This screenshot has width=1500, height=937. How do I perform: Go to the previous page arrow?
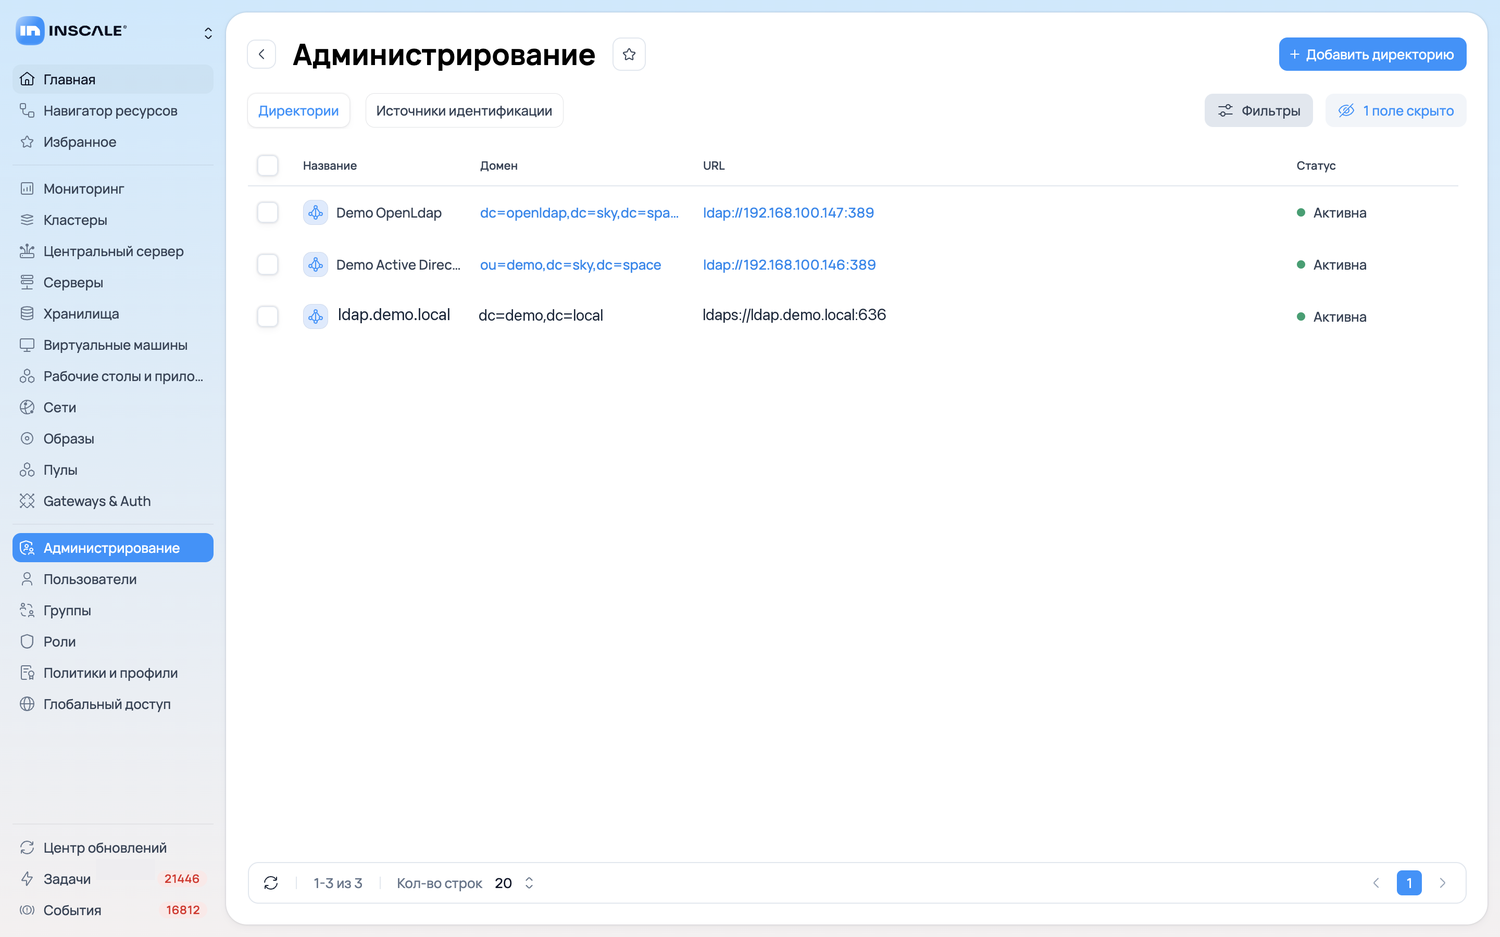[1376, 883]
